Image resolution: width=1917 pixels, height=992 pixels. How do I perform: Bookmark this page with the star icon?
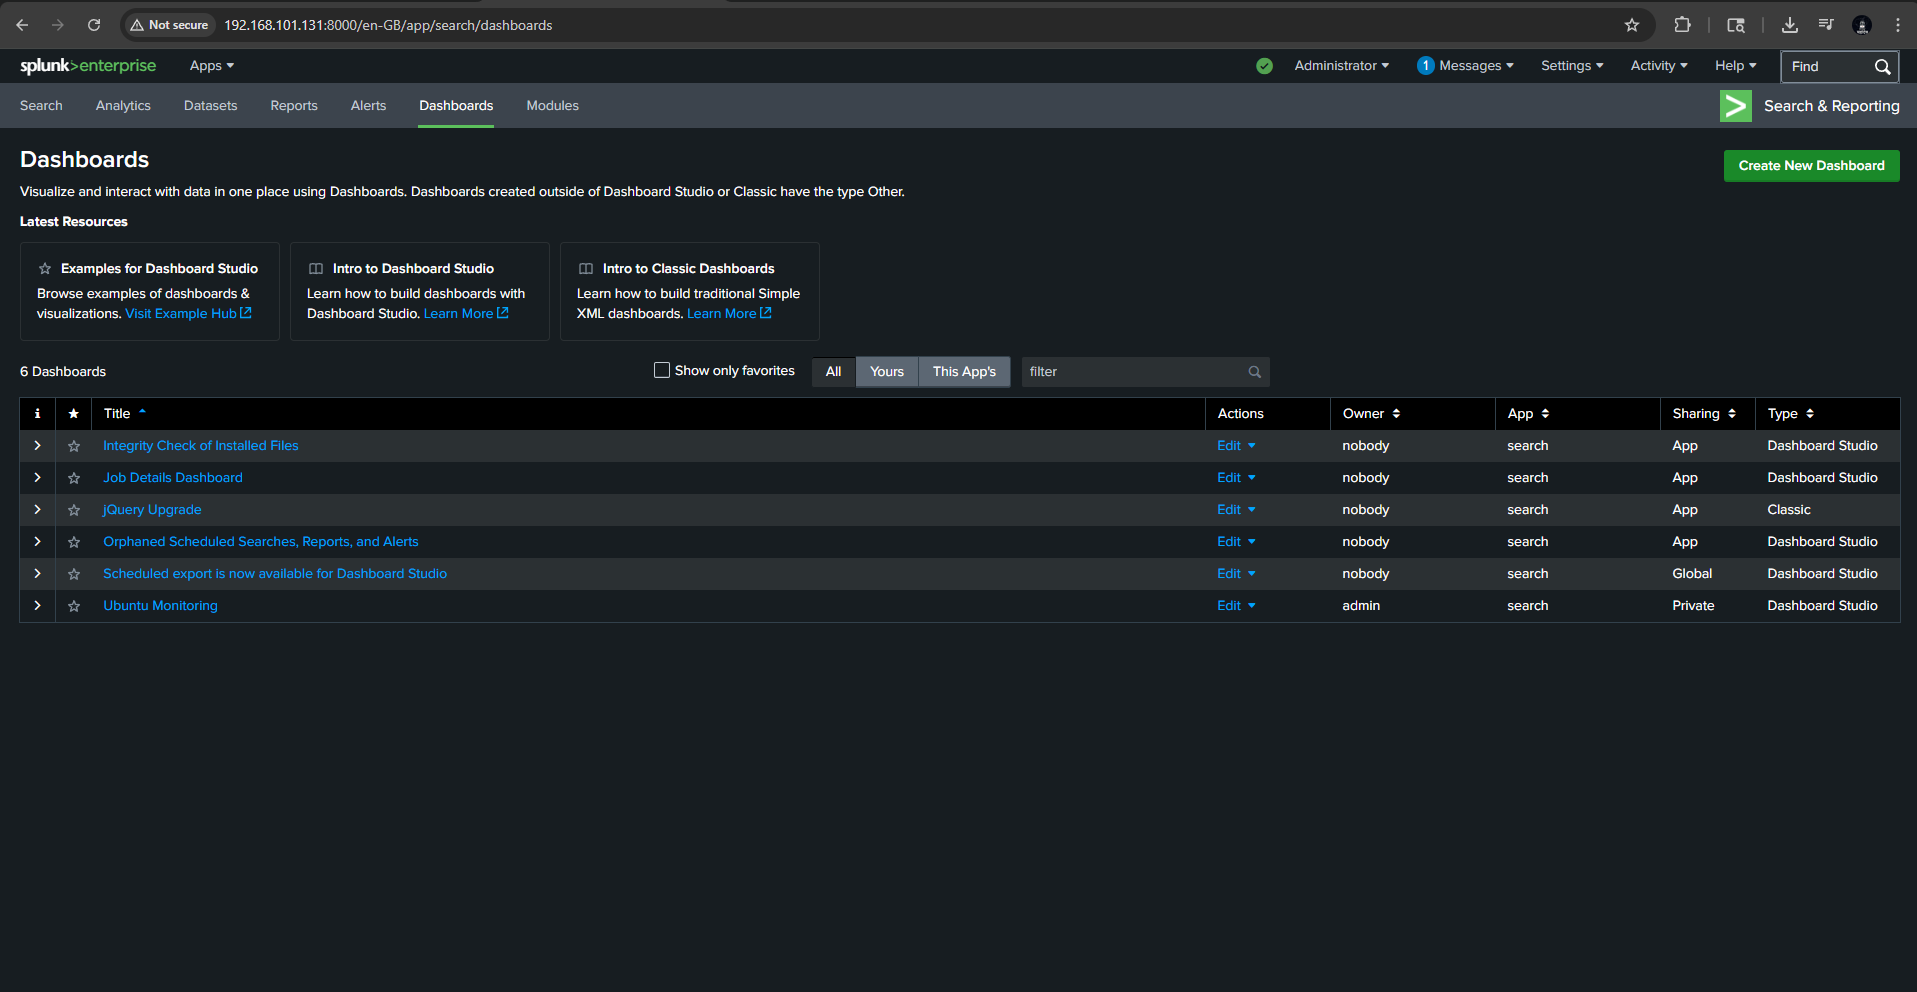(x=1632, y=25)
